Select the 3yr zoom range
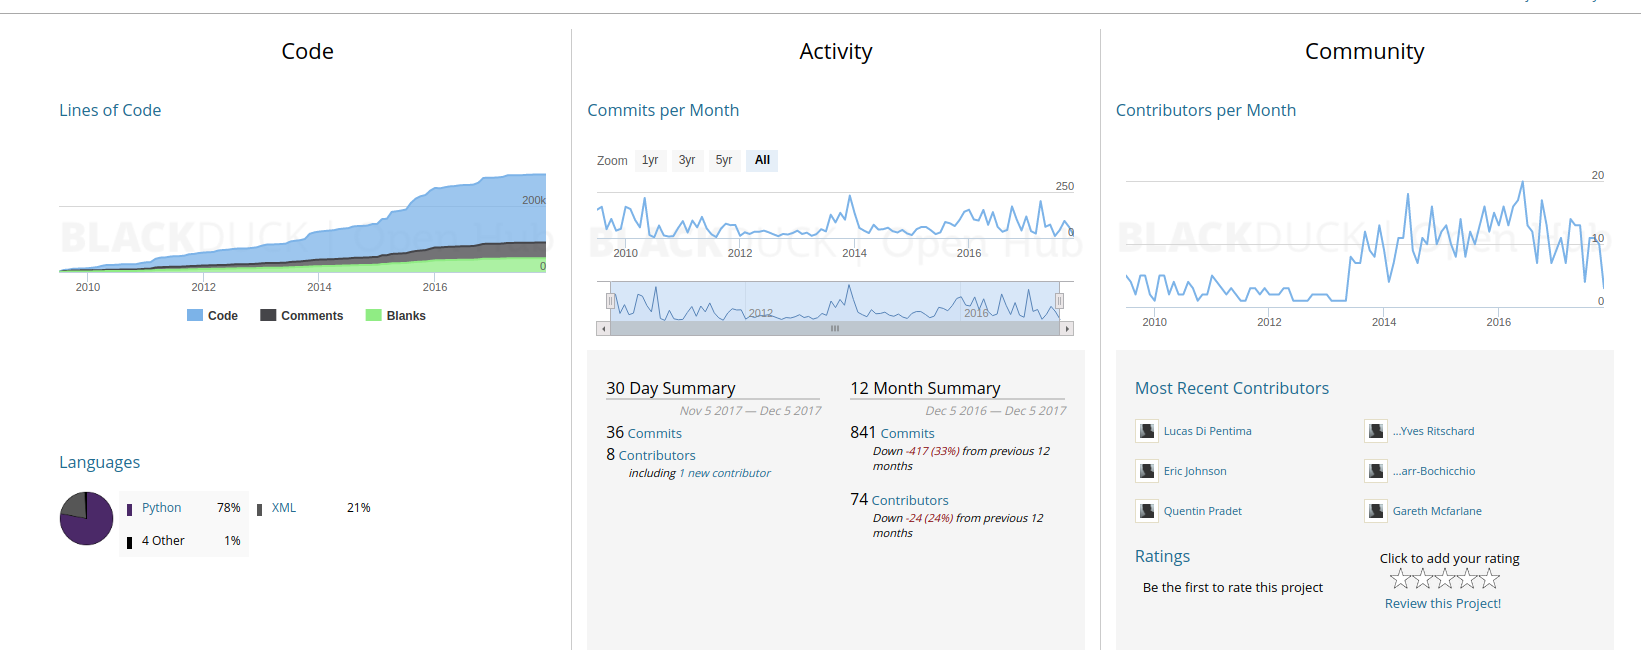Screen dimensions: 1641x655 tap(687, 160)
